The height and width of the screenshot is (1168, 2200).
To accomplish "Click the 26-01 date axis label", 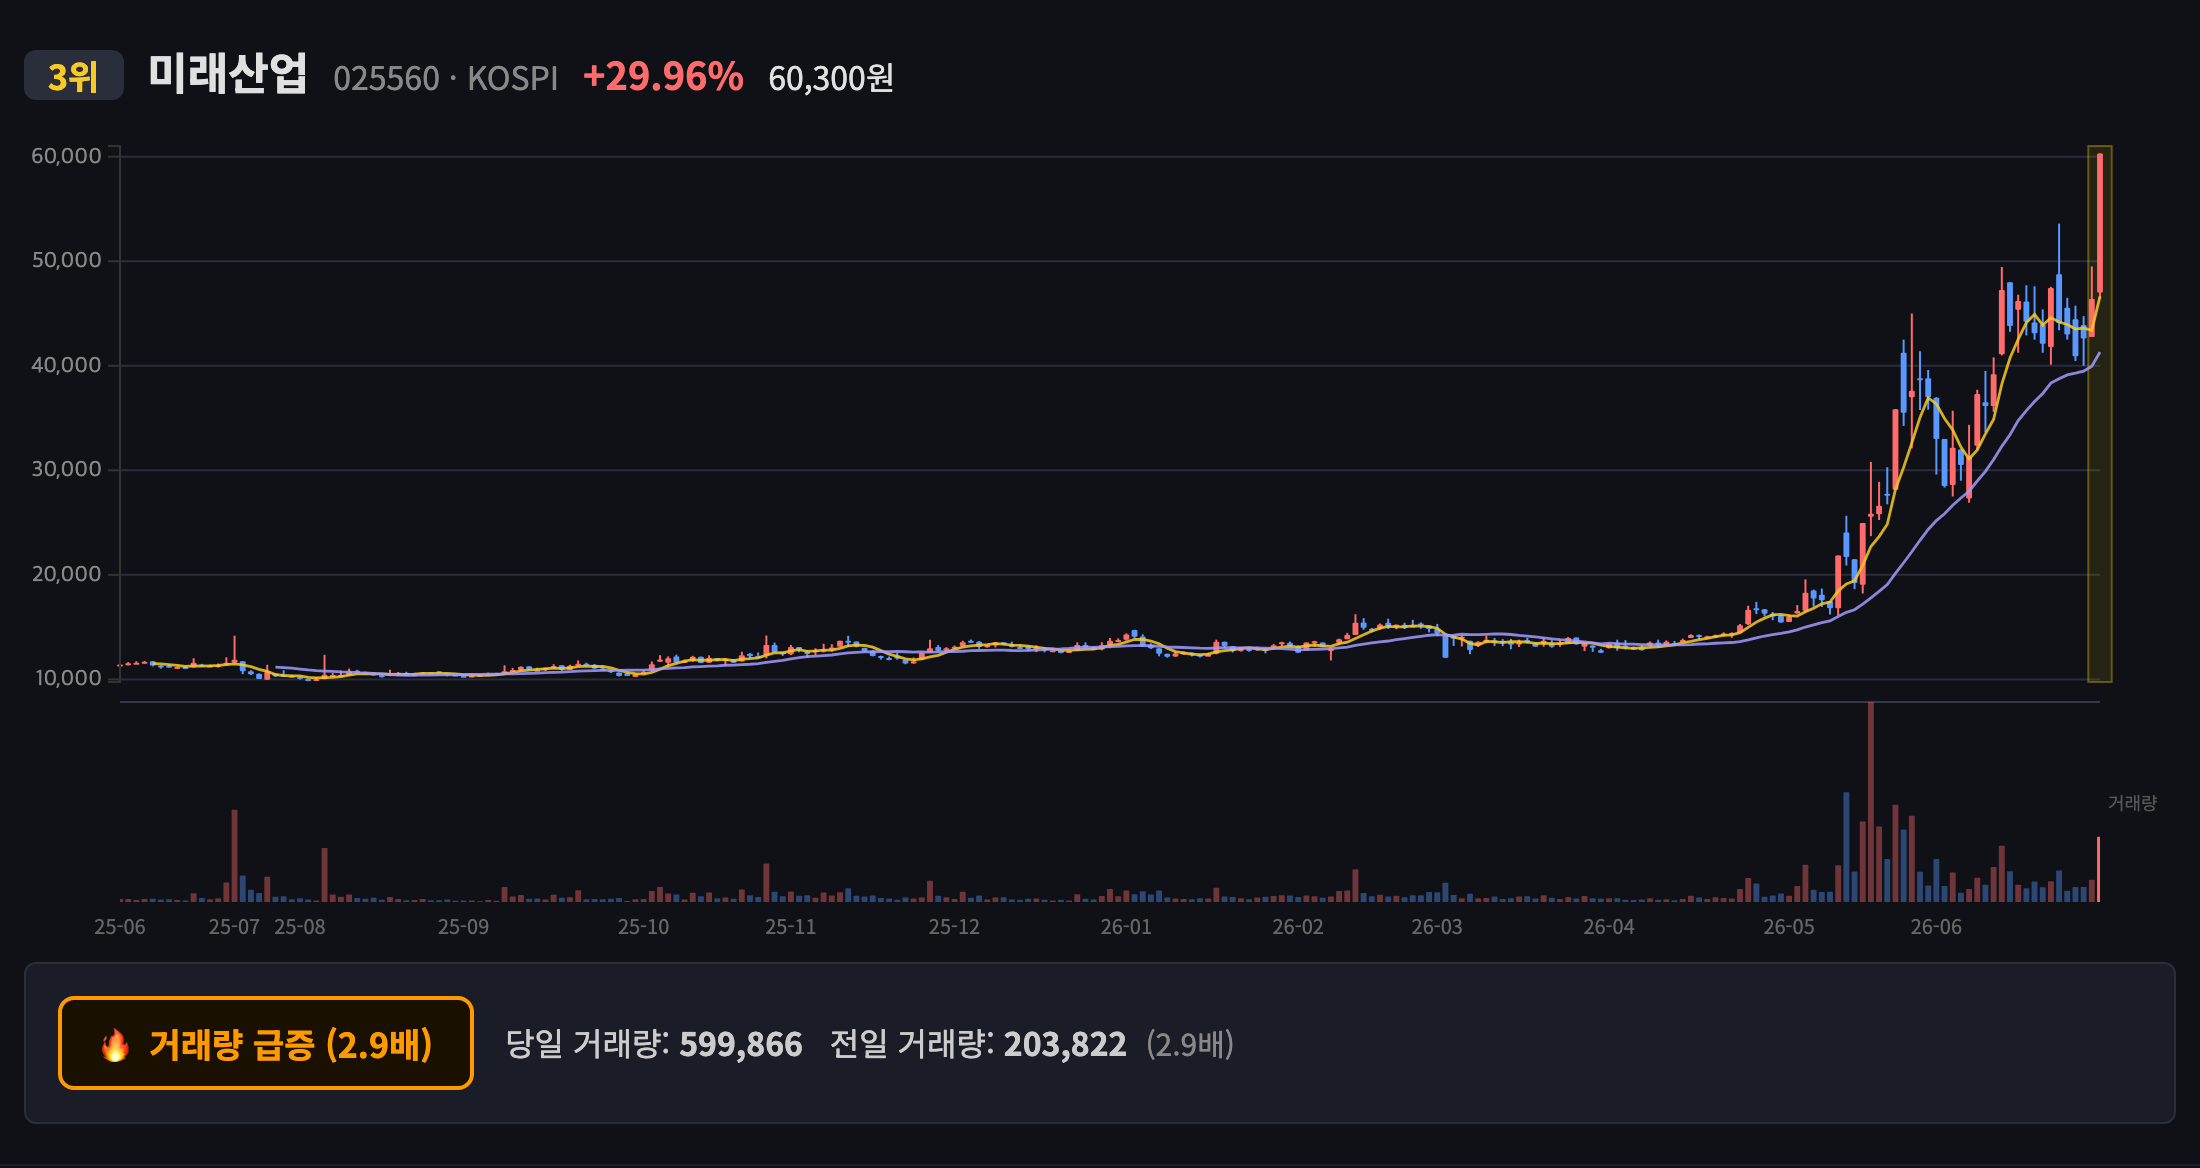I will click(1126, 927).
